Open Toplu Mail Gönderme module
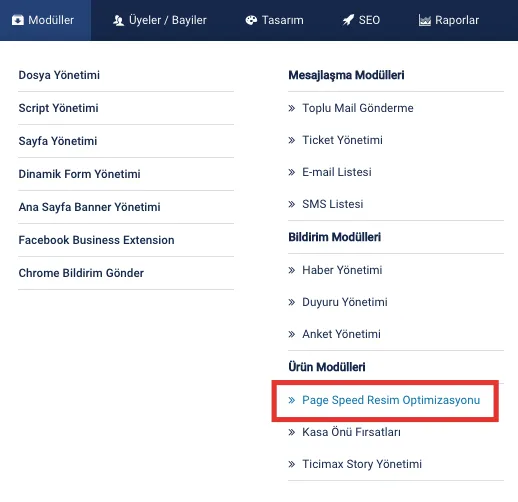The image size is (518, 502). click(x=358, y=108)
